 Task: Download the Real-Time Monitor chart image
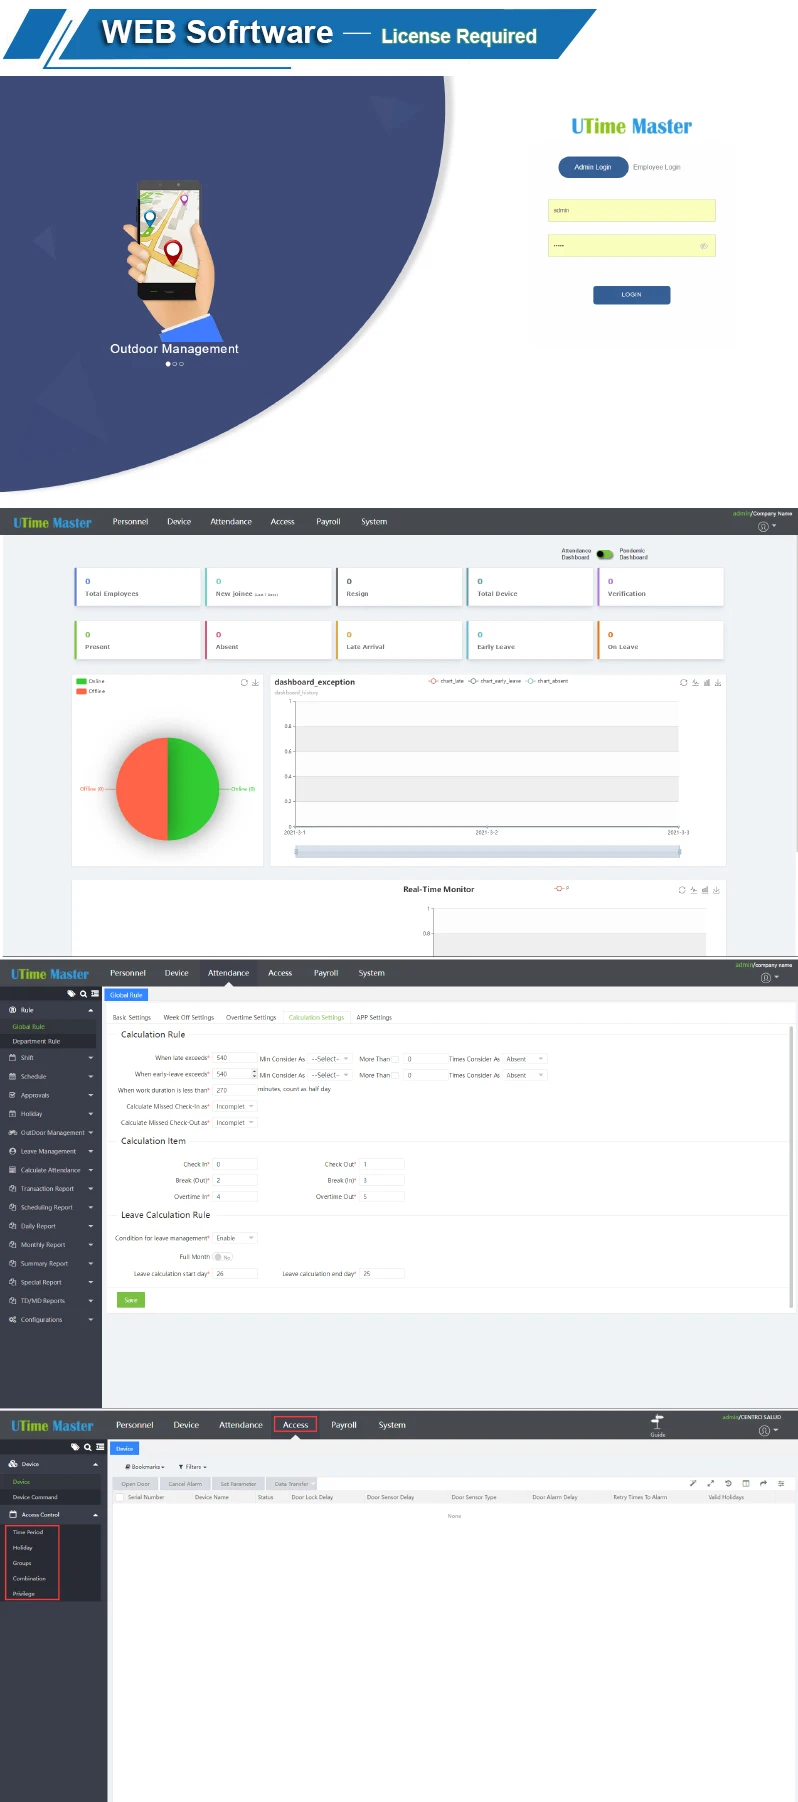pyautogui.click(x=716, y=890)
